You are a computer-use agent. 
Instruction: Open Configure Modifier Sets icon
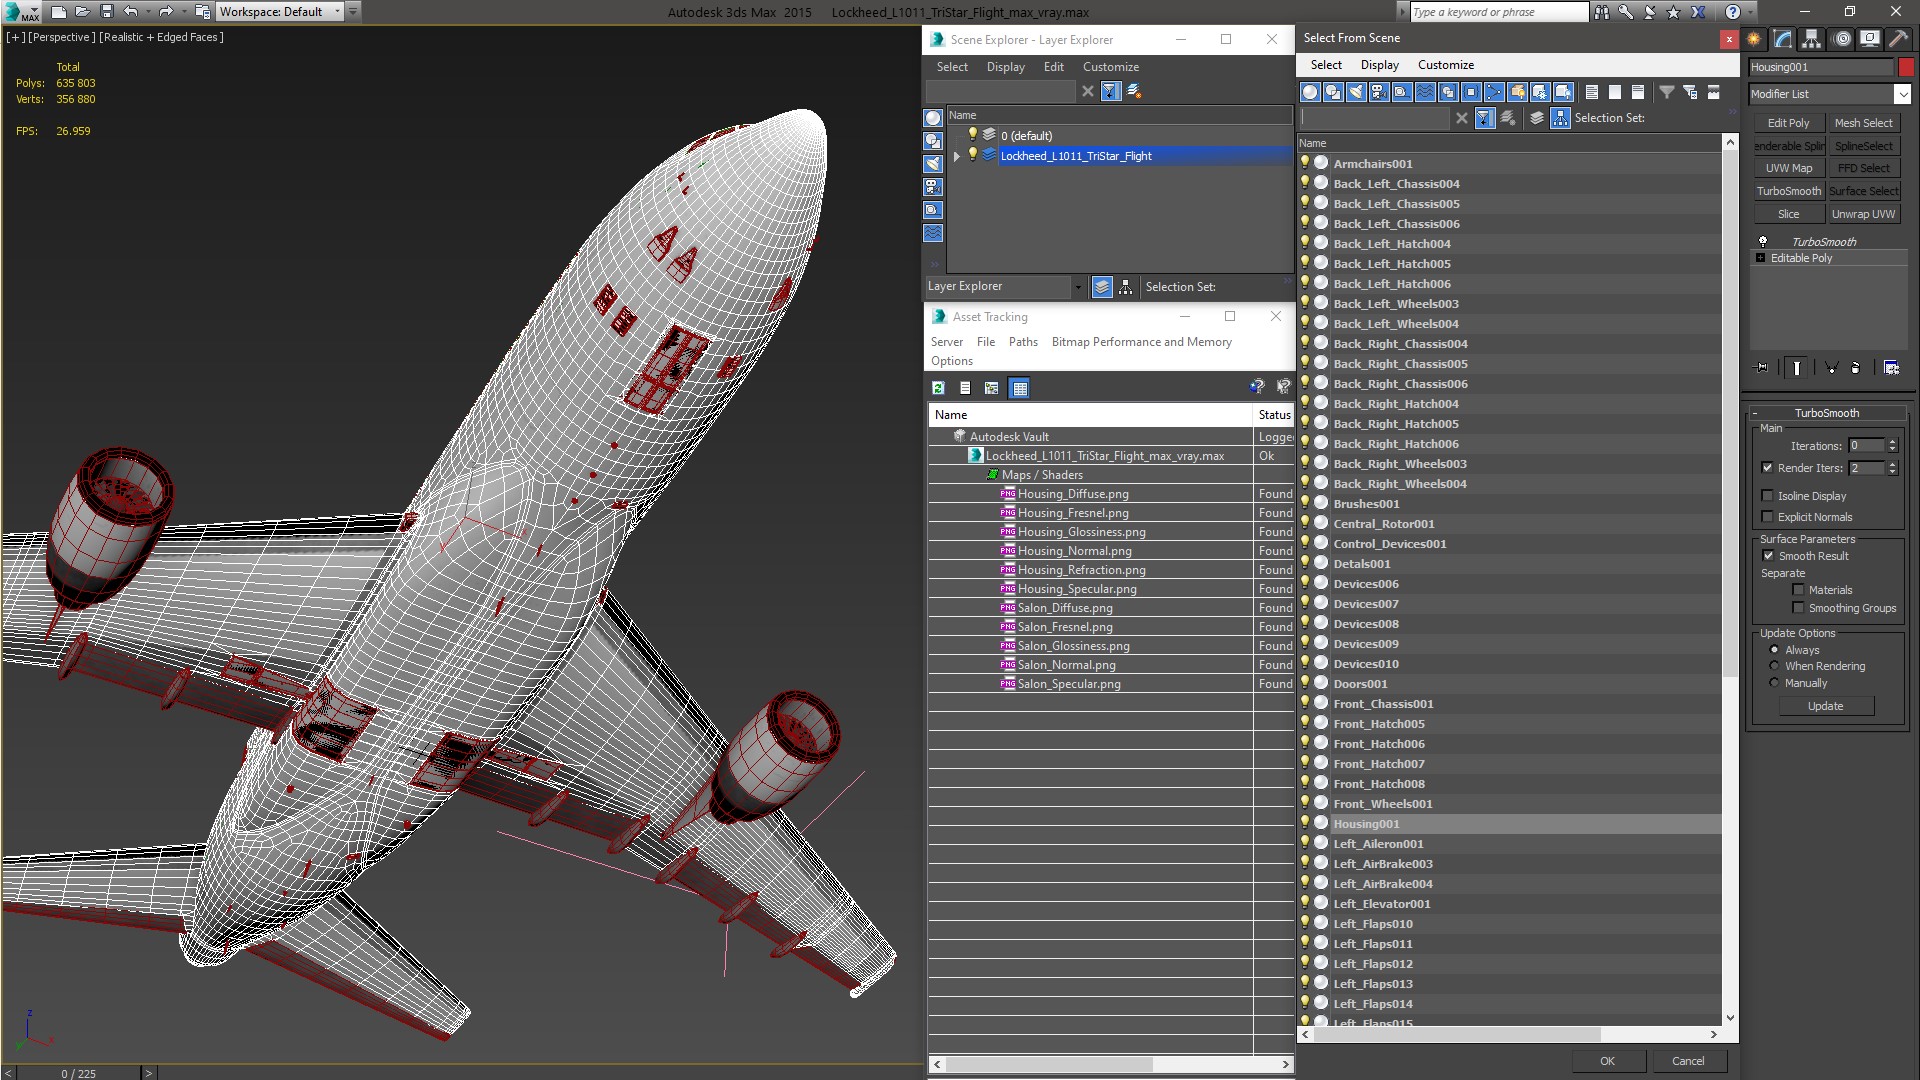[x=1891, y=368]
